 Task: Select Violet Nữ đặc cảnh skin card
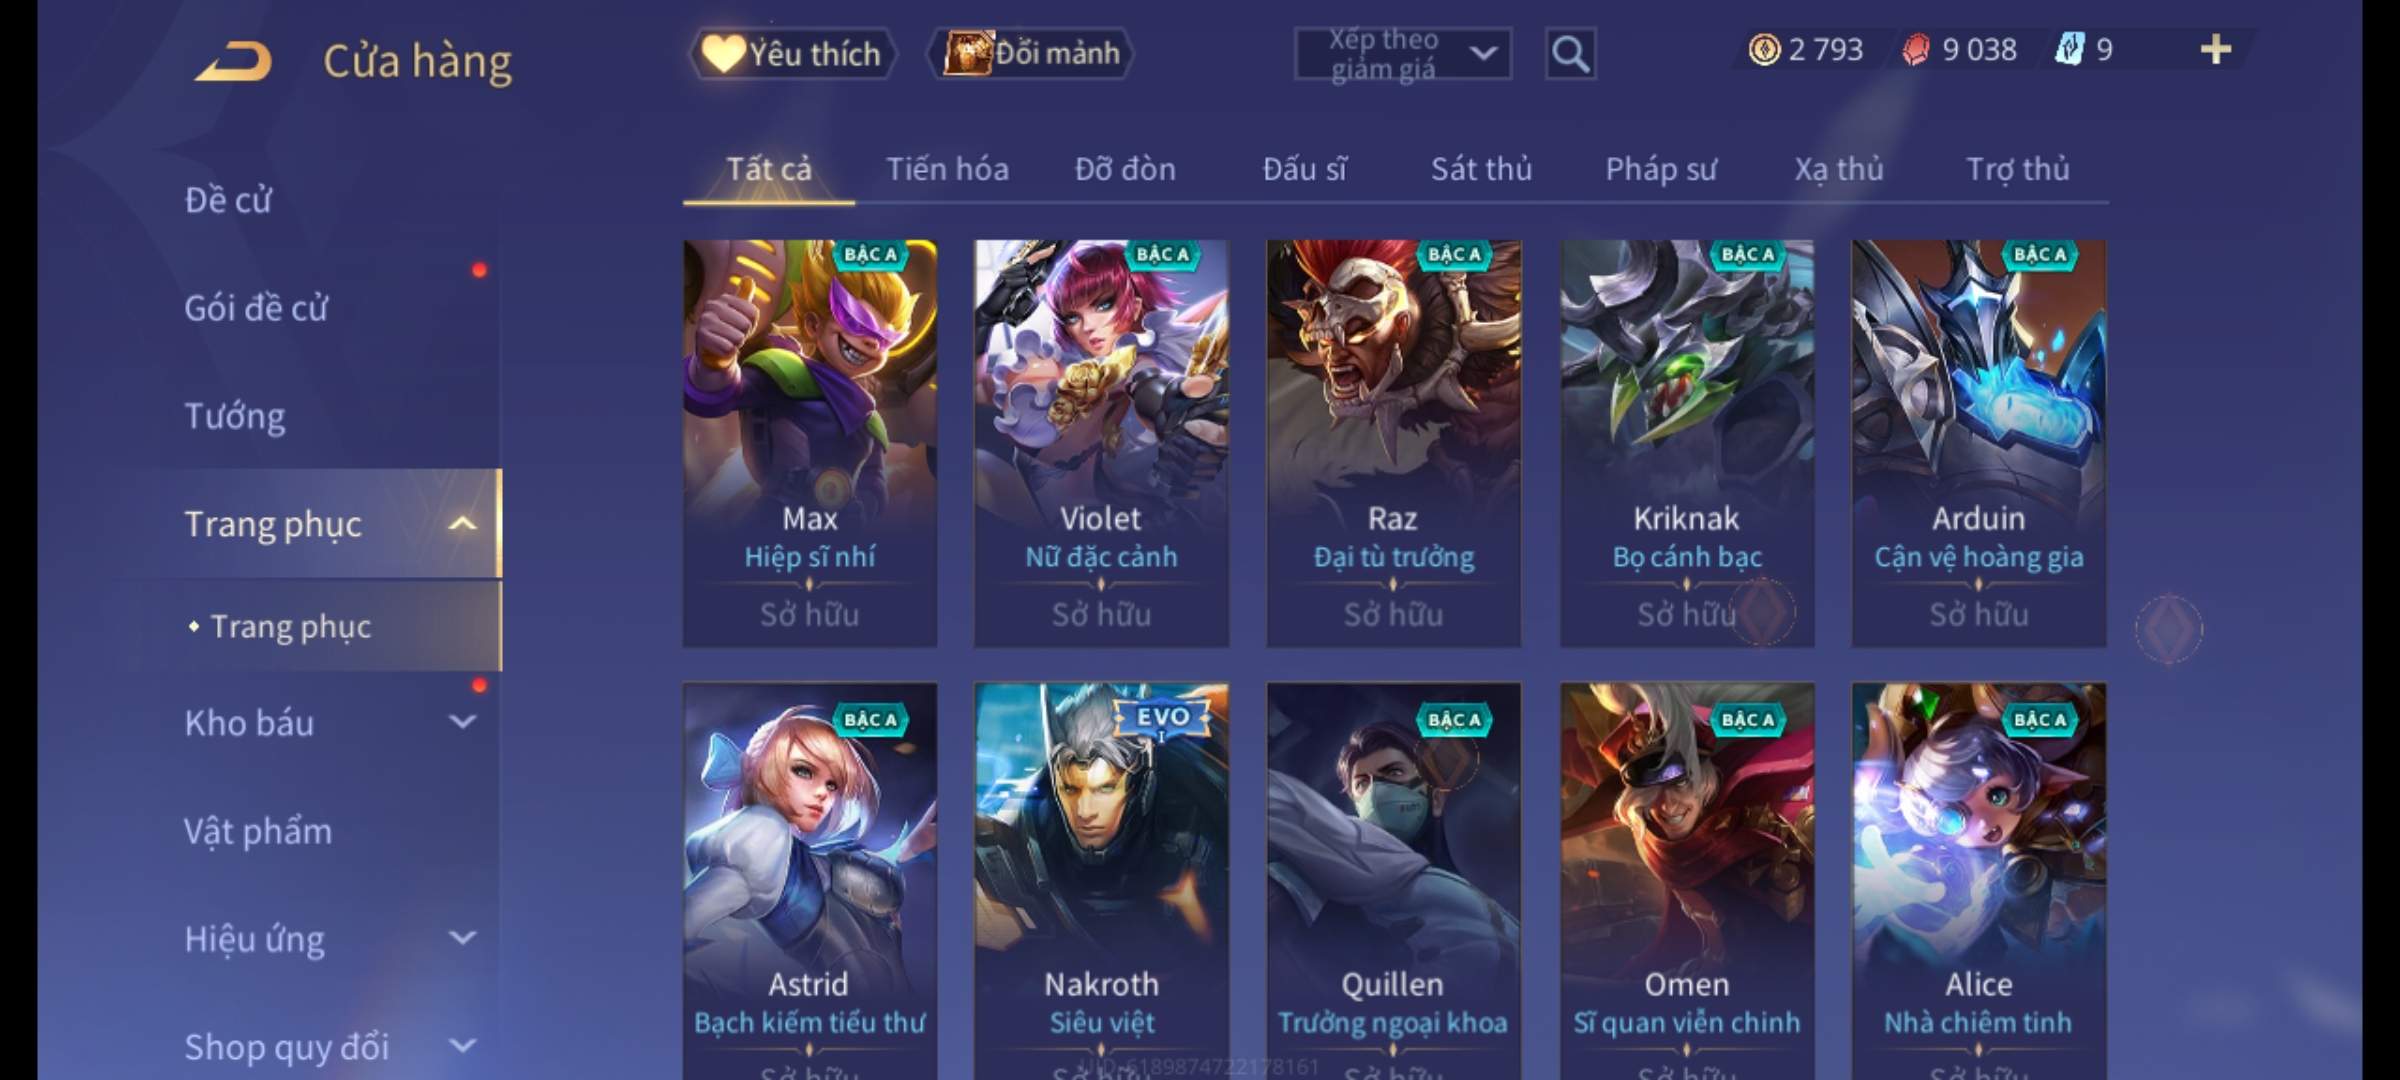(1101, 443)
